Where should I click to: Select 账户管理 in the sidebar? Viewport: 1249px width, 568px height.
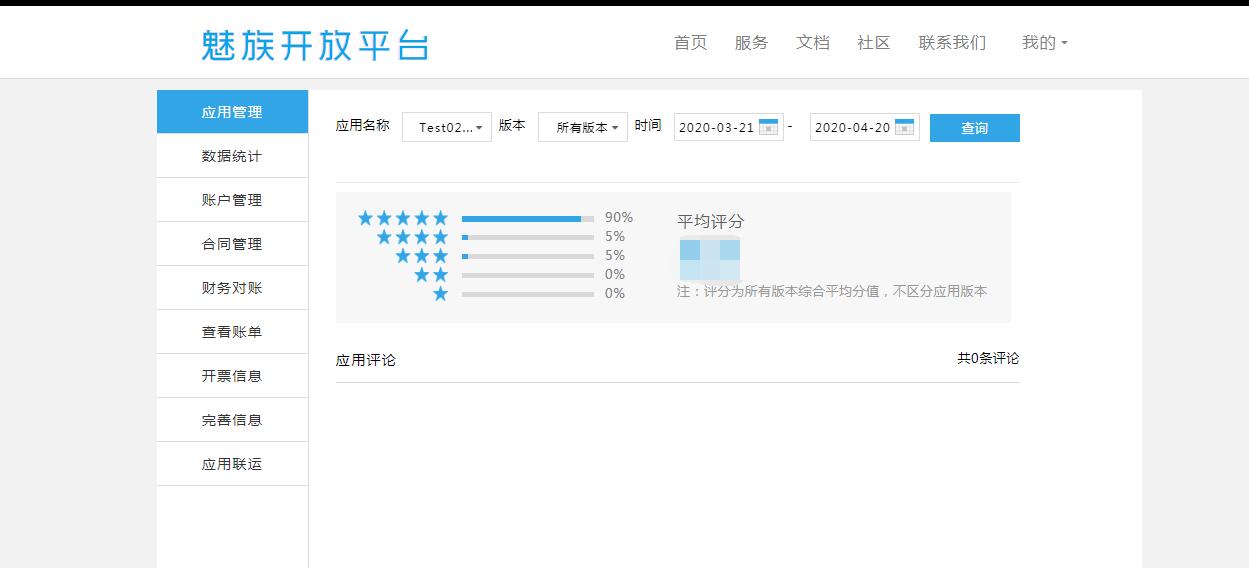pyautogui.click(x=232, y=200)
